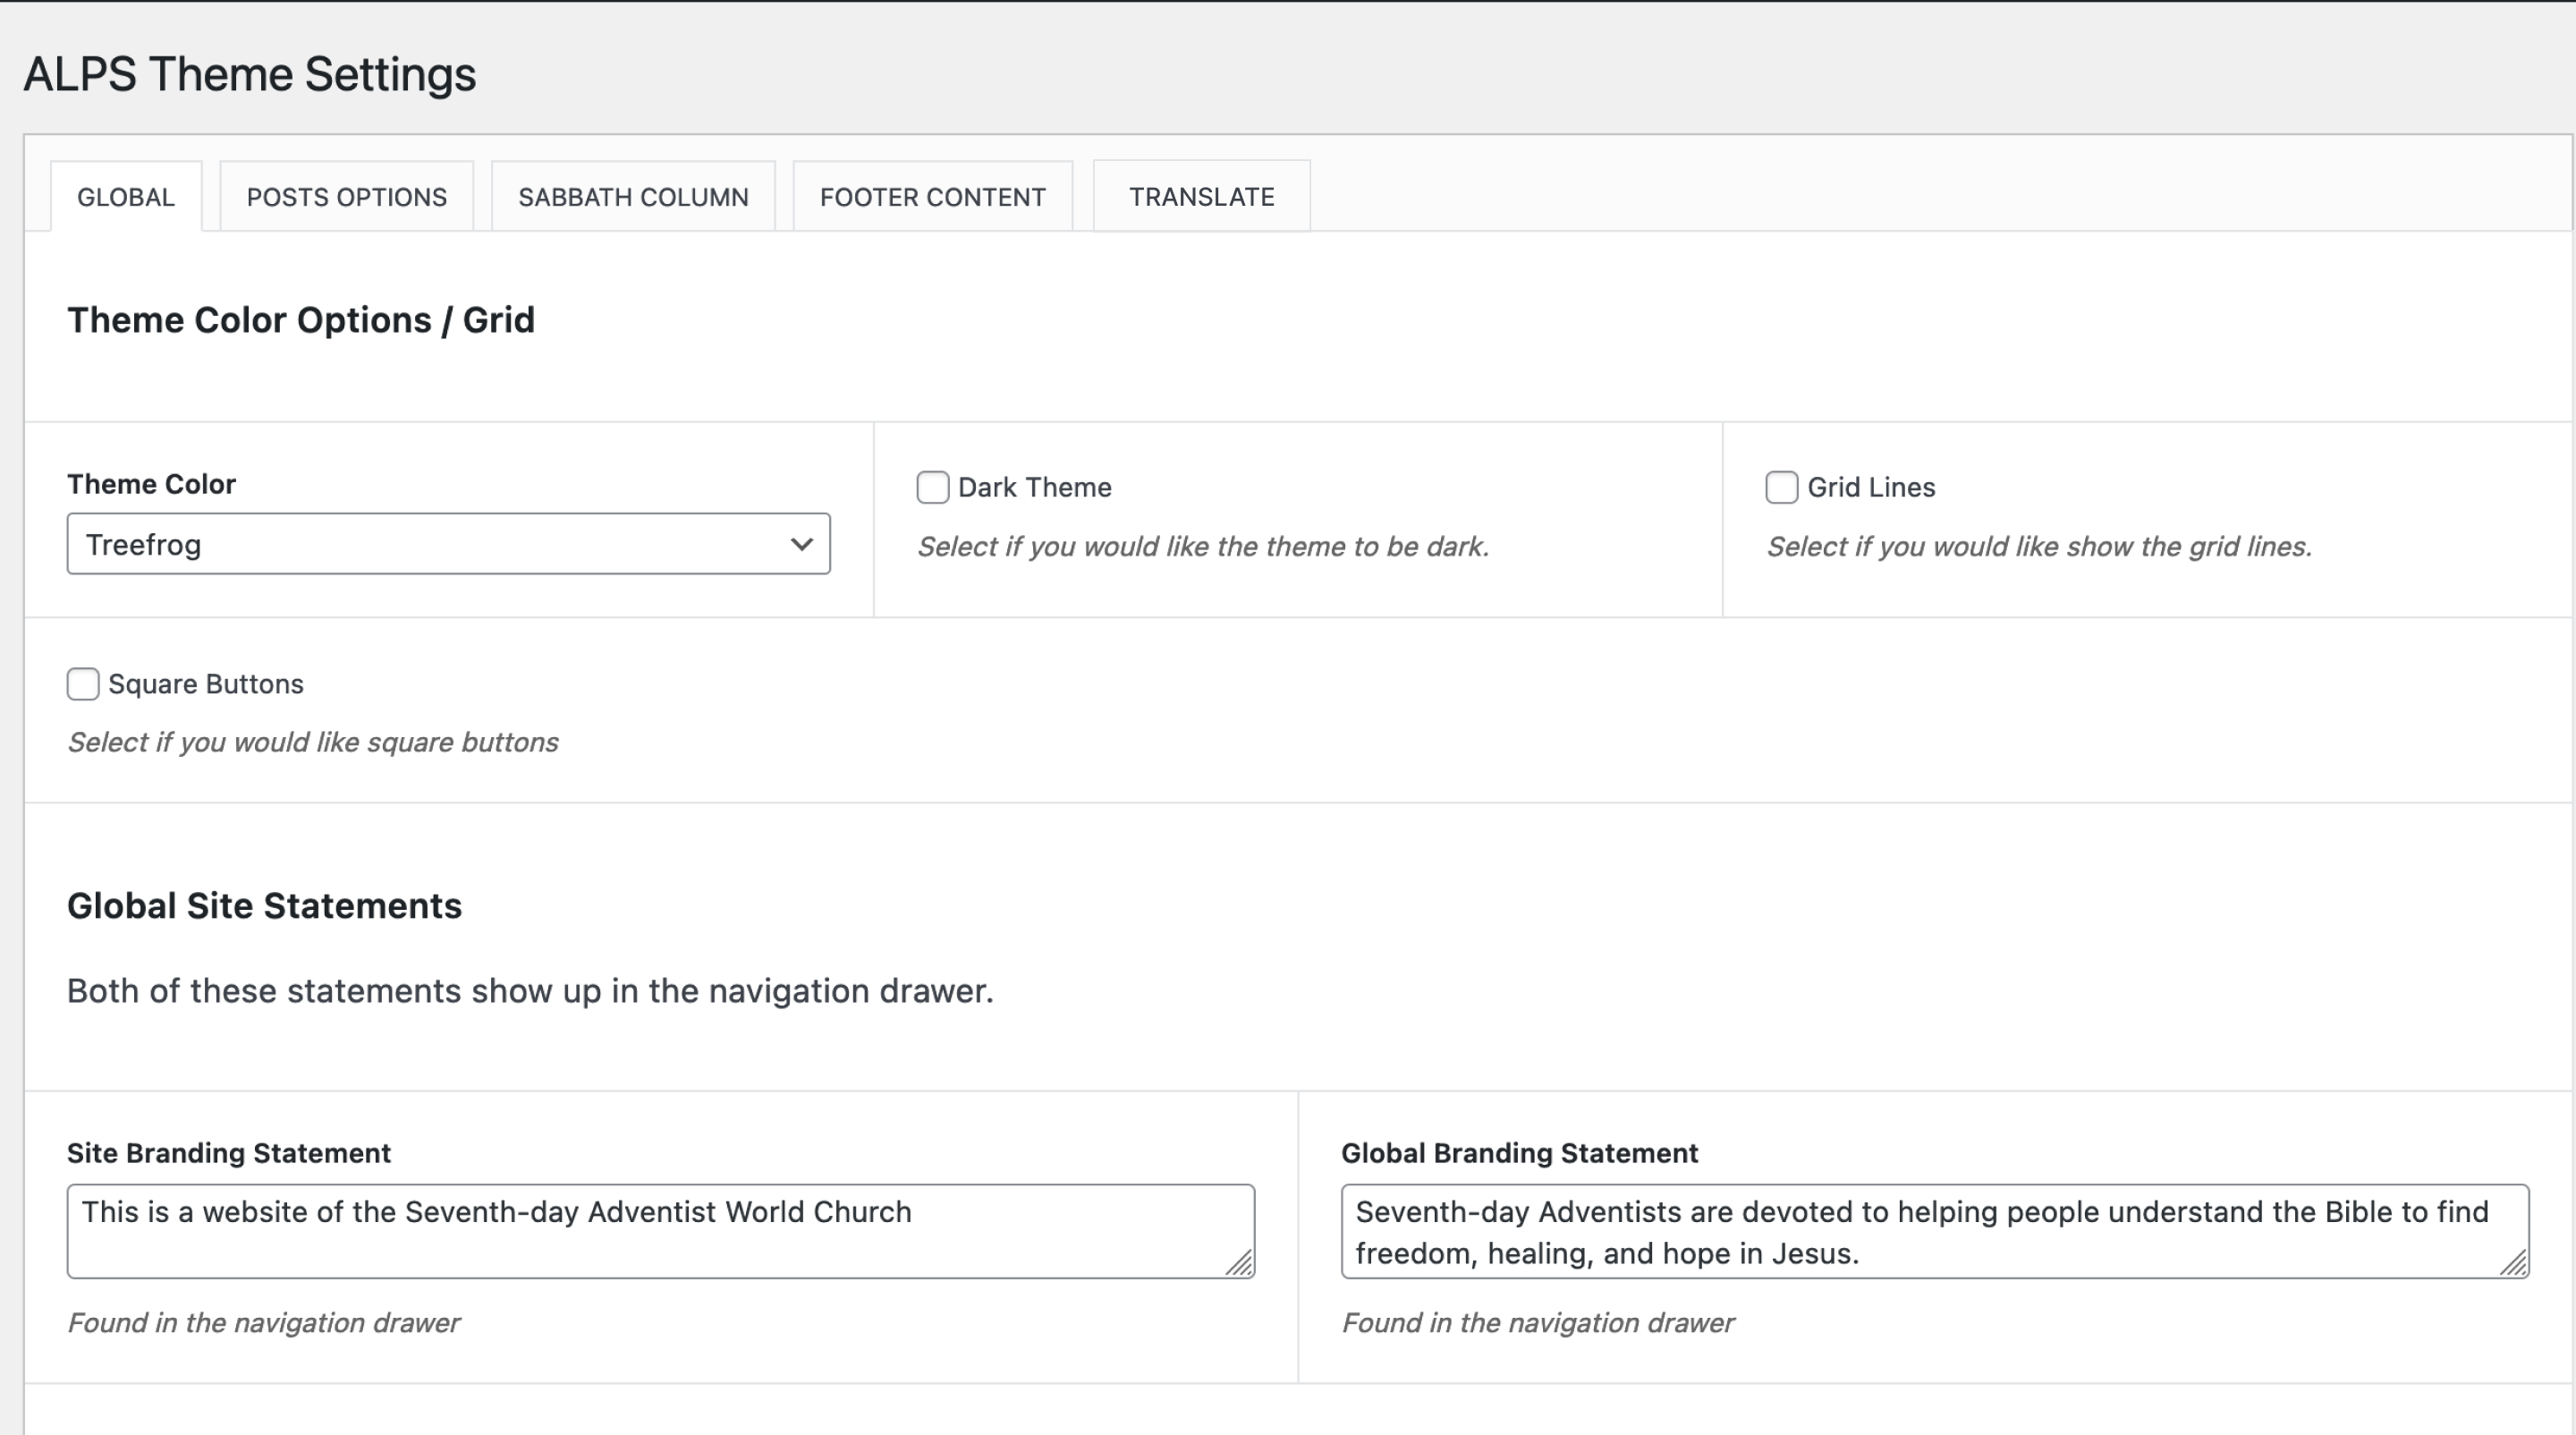The width and height of the screenshot is (2576, 1435).
Task: Click the Square Buttons label text
Action: pos(206,684)
